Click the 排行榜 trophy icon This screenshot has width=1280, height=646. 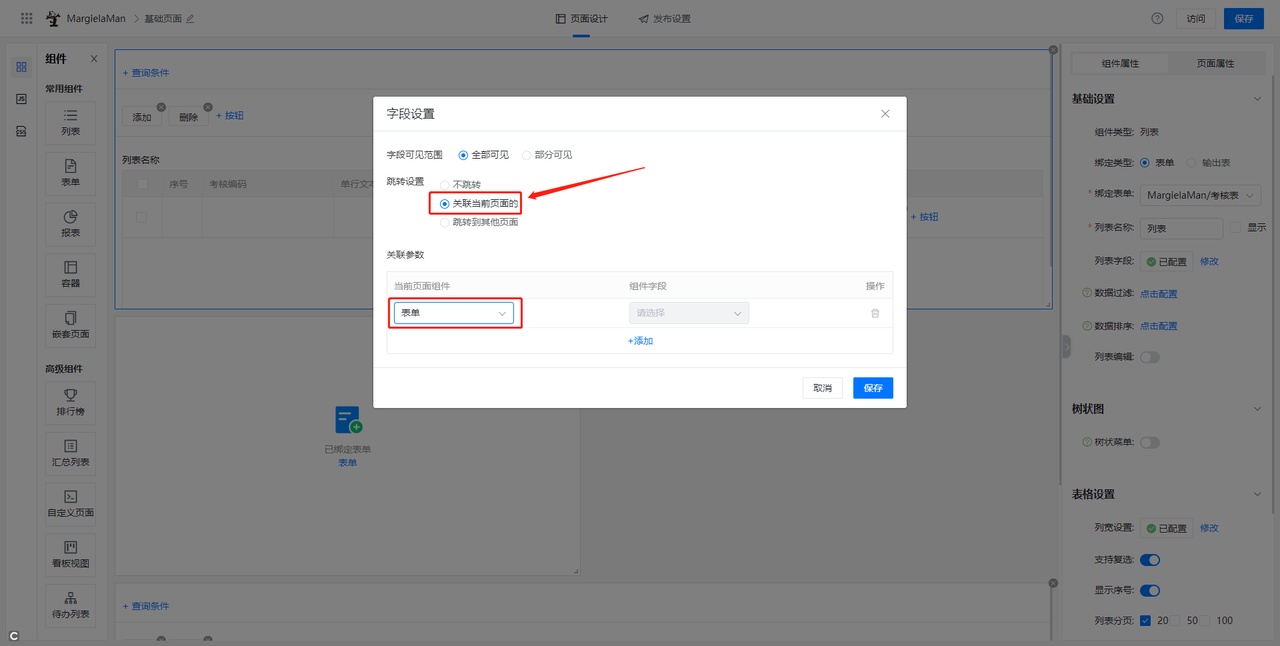pos(70,396)
